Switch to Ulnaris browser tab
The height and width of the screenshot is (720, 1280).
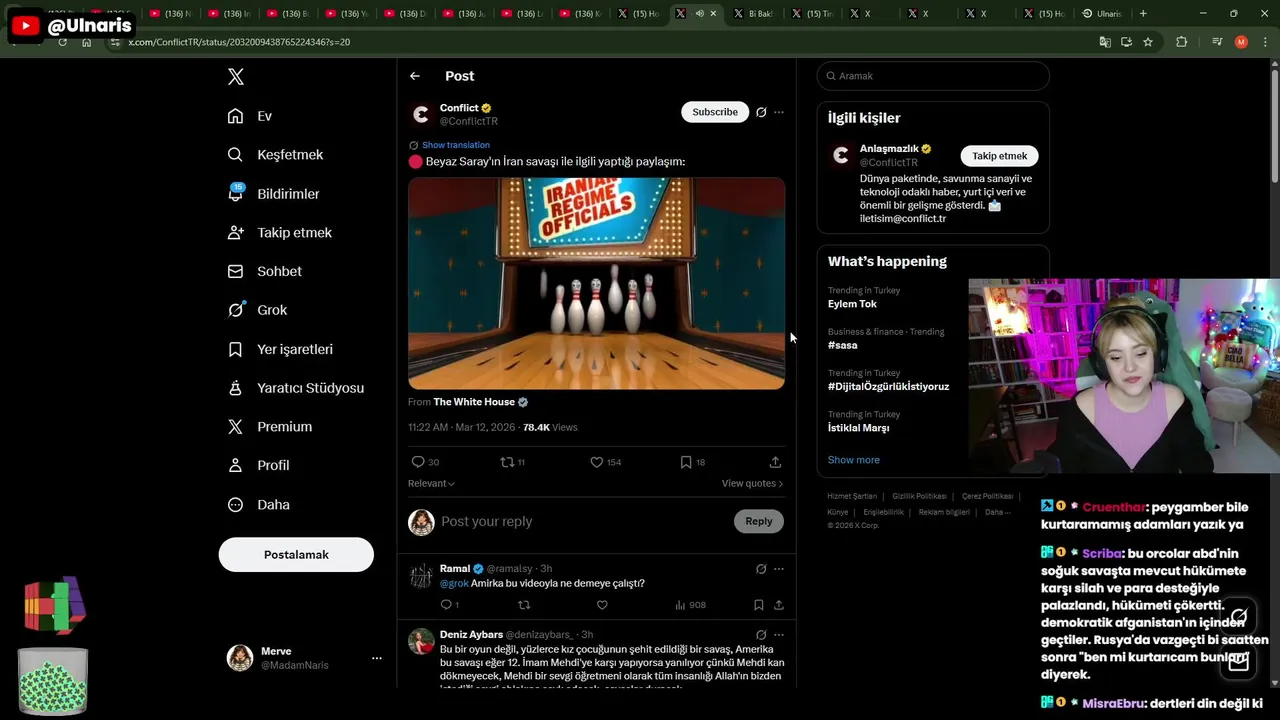[1102, 14]
